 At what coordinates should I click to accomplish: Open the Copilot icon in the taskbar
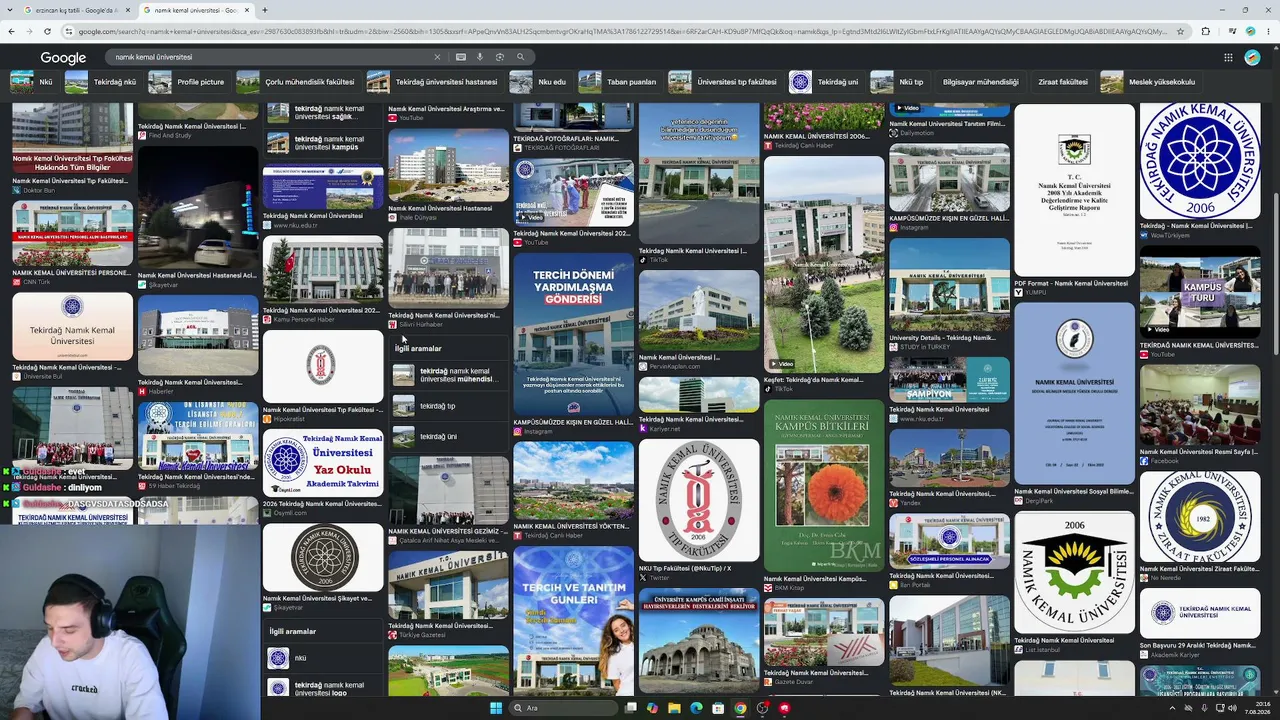652,708
